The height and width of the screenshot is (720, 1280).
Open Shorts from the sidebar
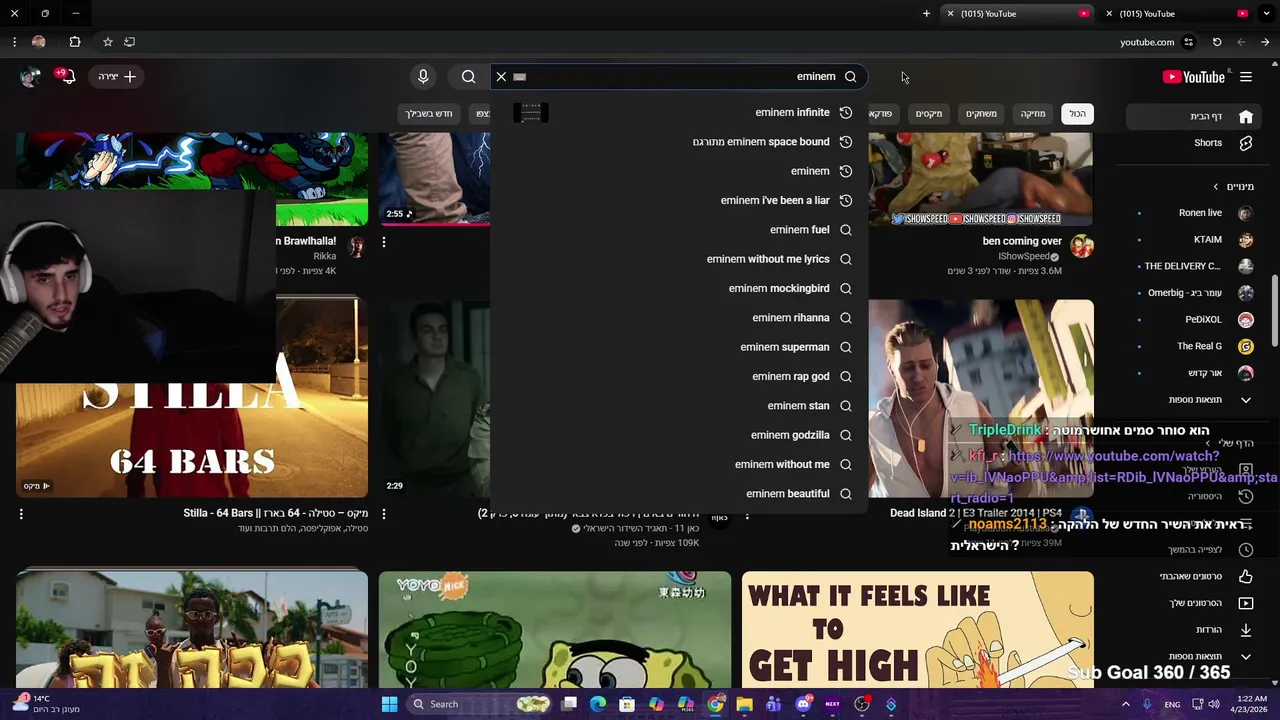coord(1196,143)
